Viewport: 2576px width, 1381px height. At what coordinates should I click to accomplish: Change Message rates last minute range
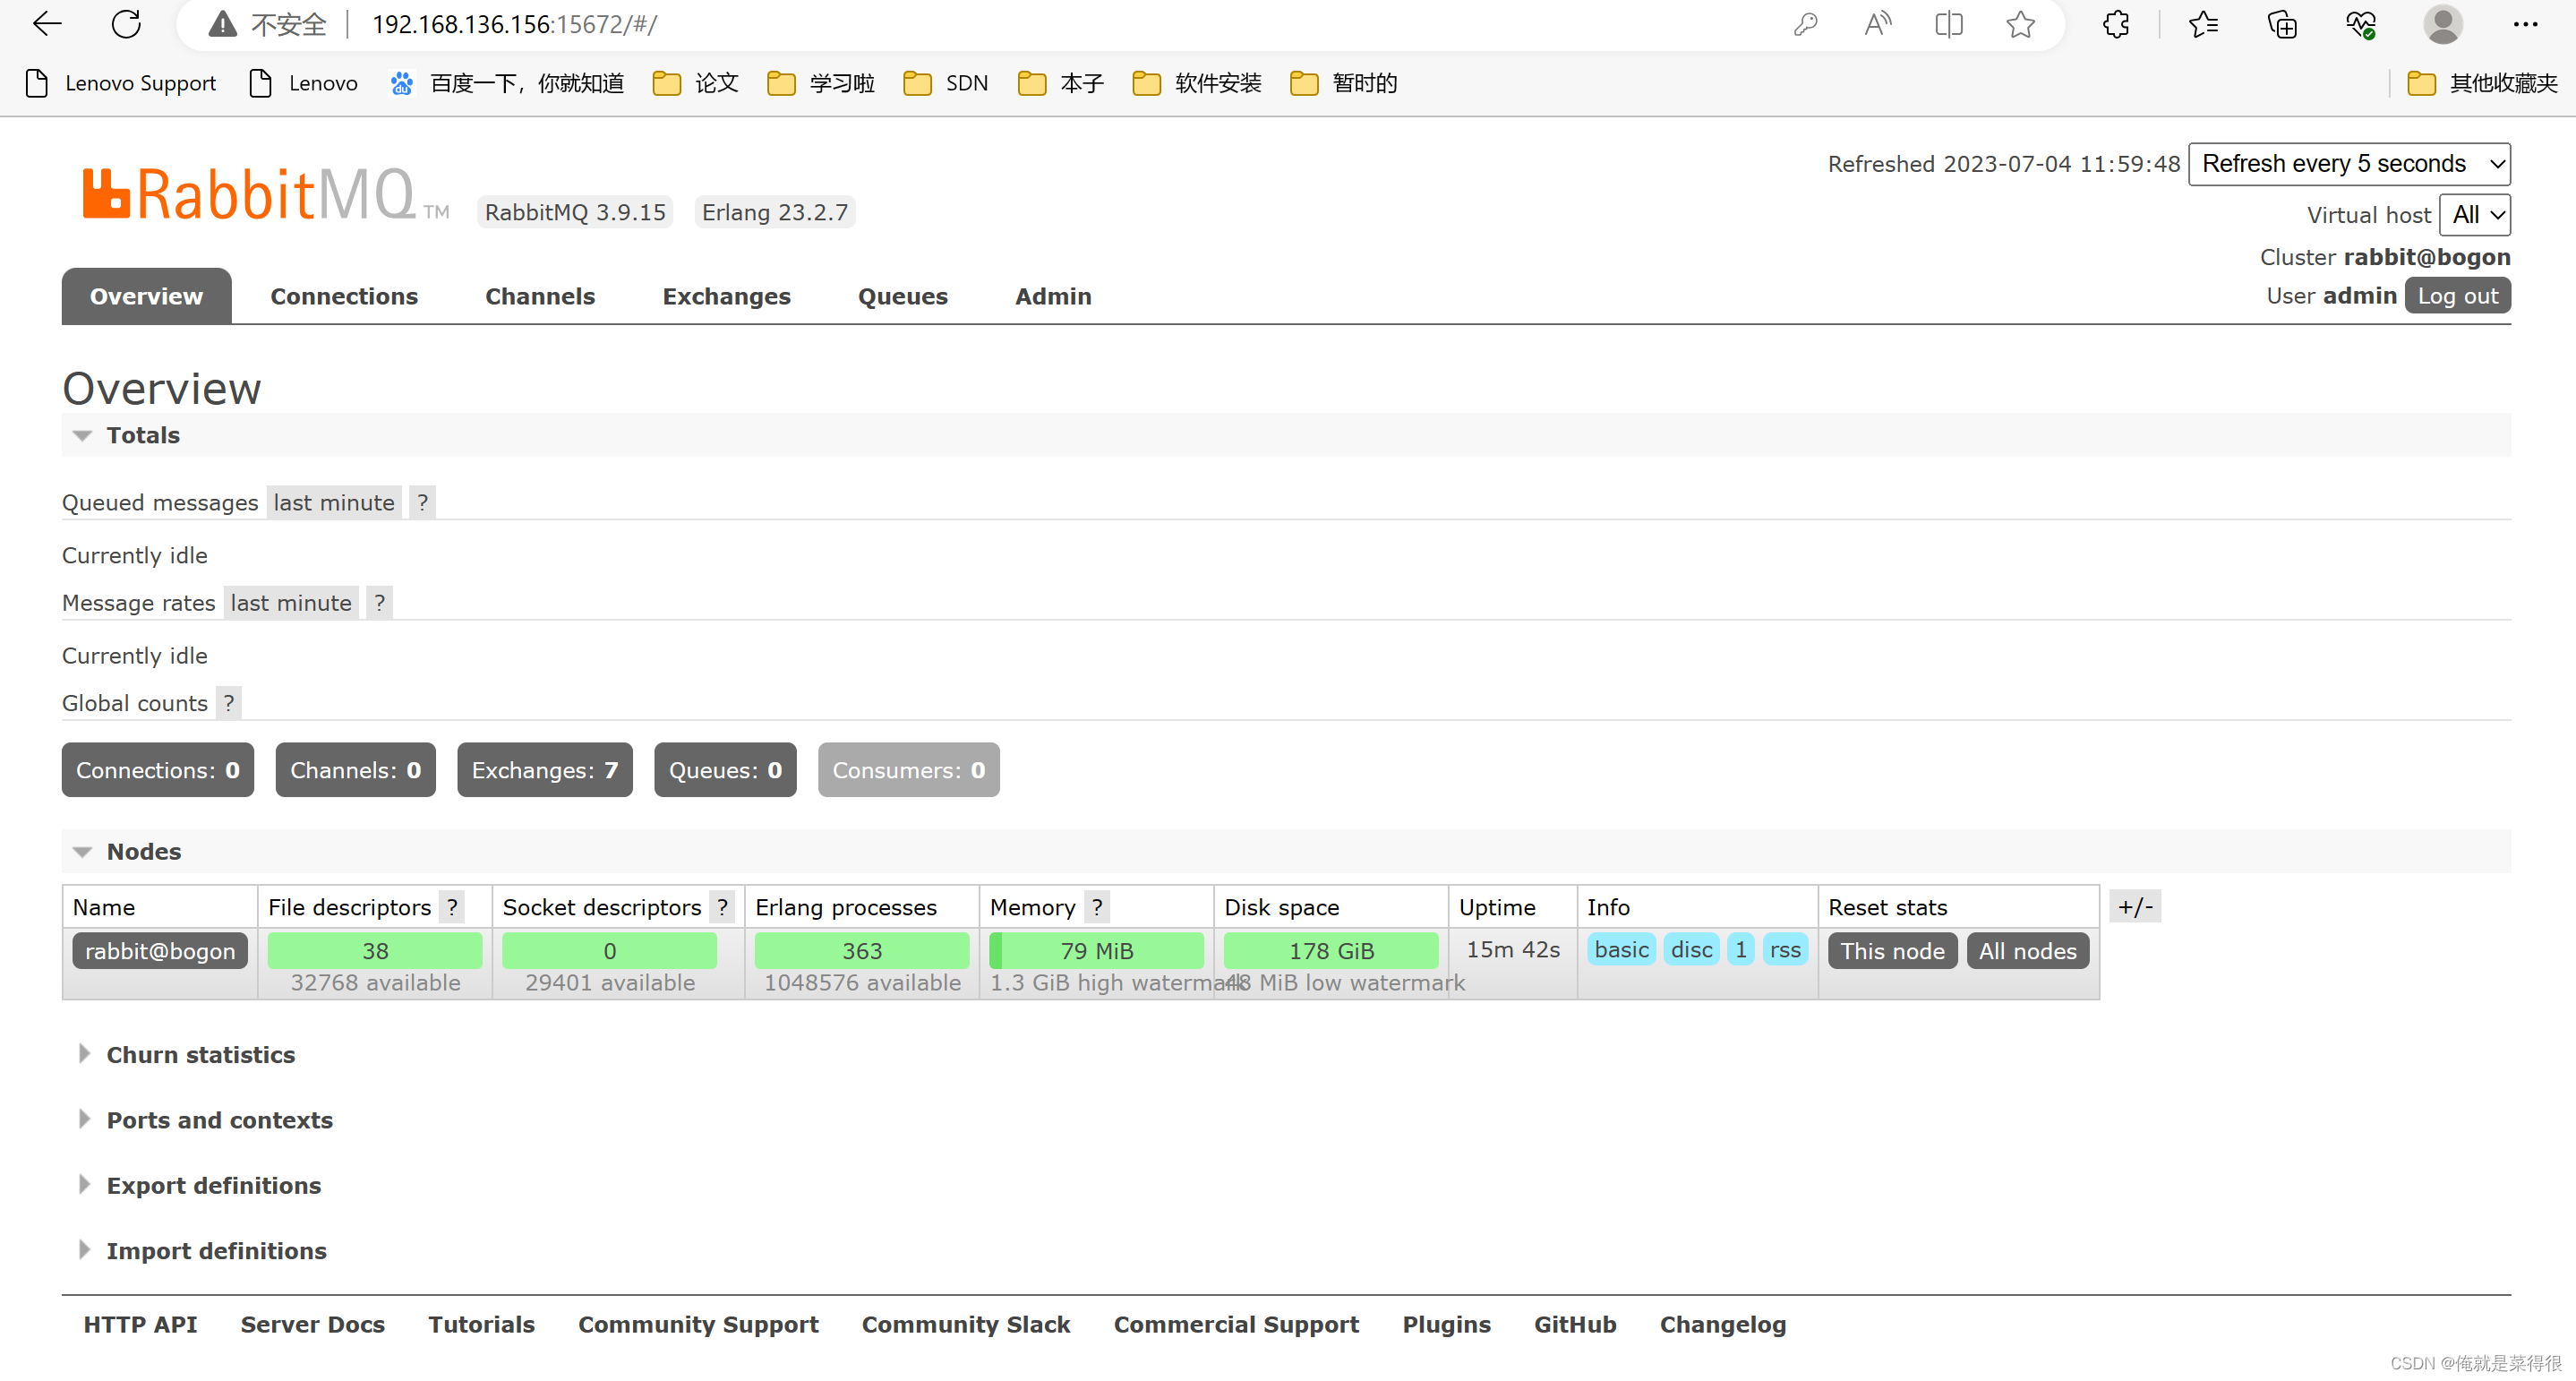291,603
